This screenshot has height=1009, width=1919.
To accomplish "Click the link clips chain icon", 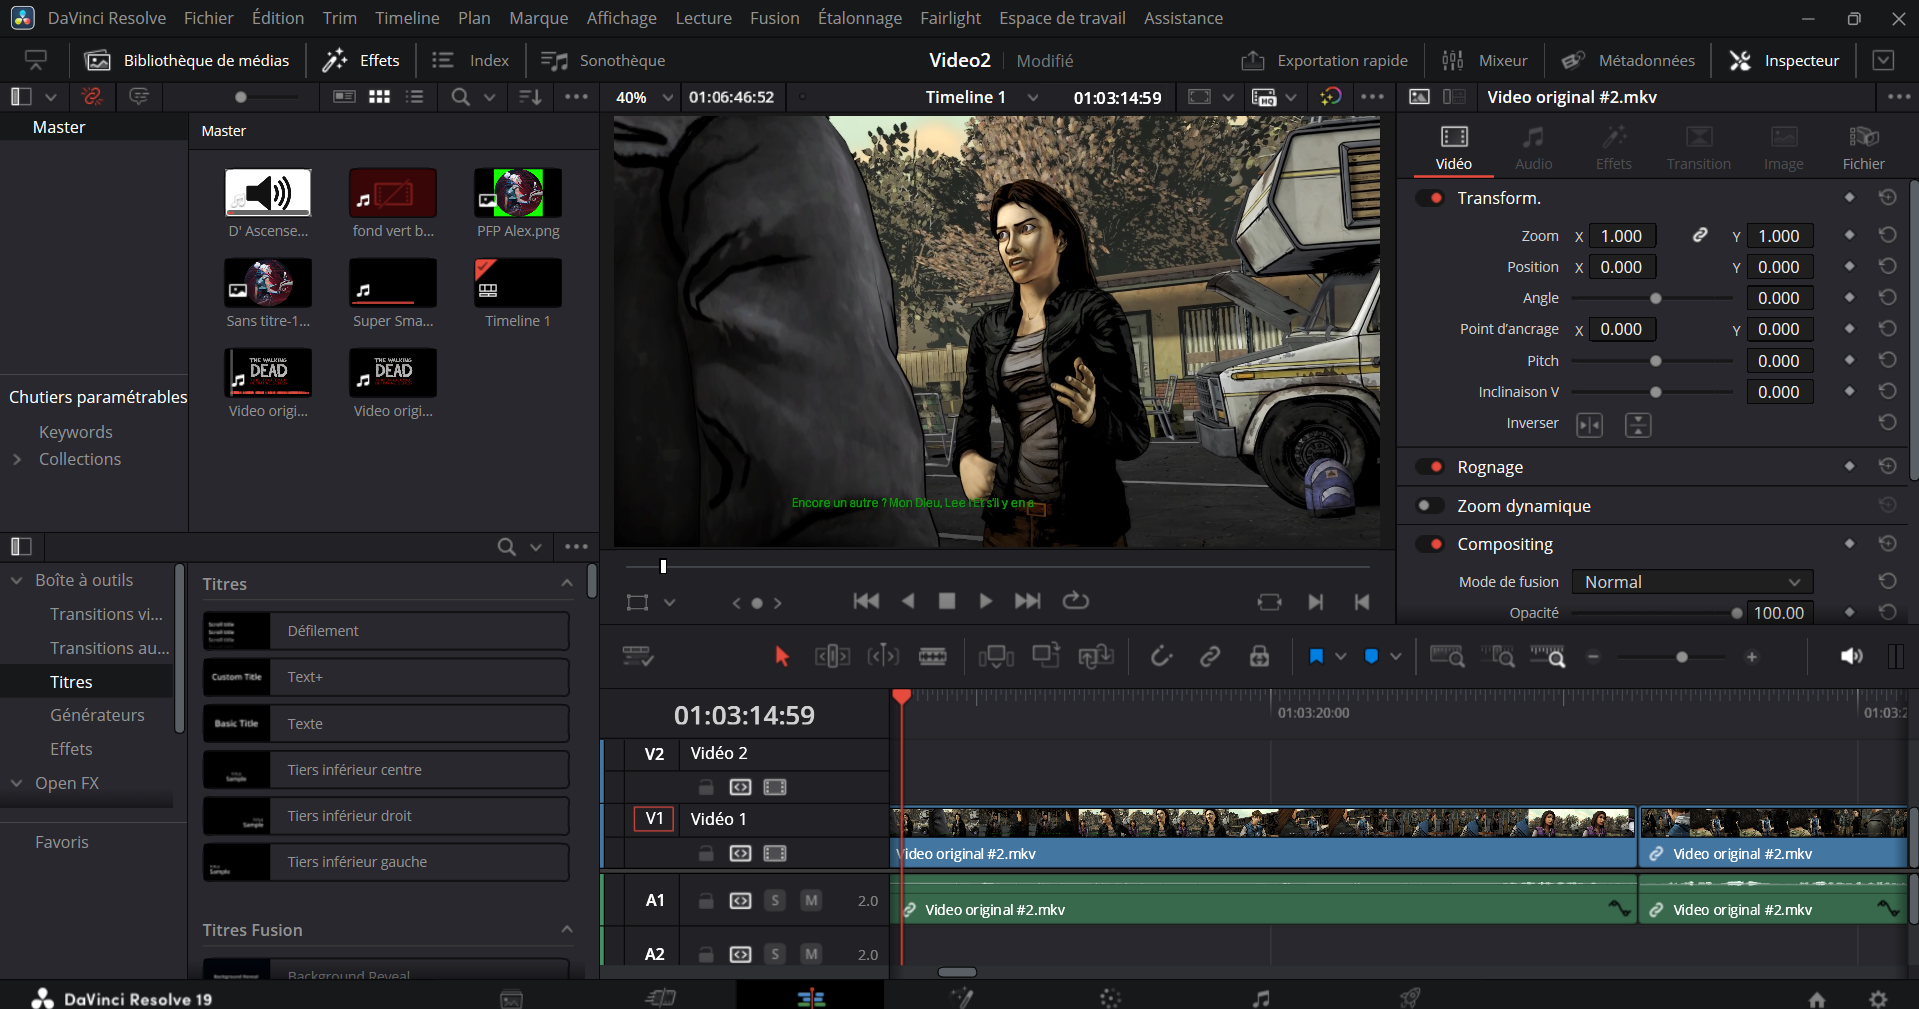I will coord(1210,657).
